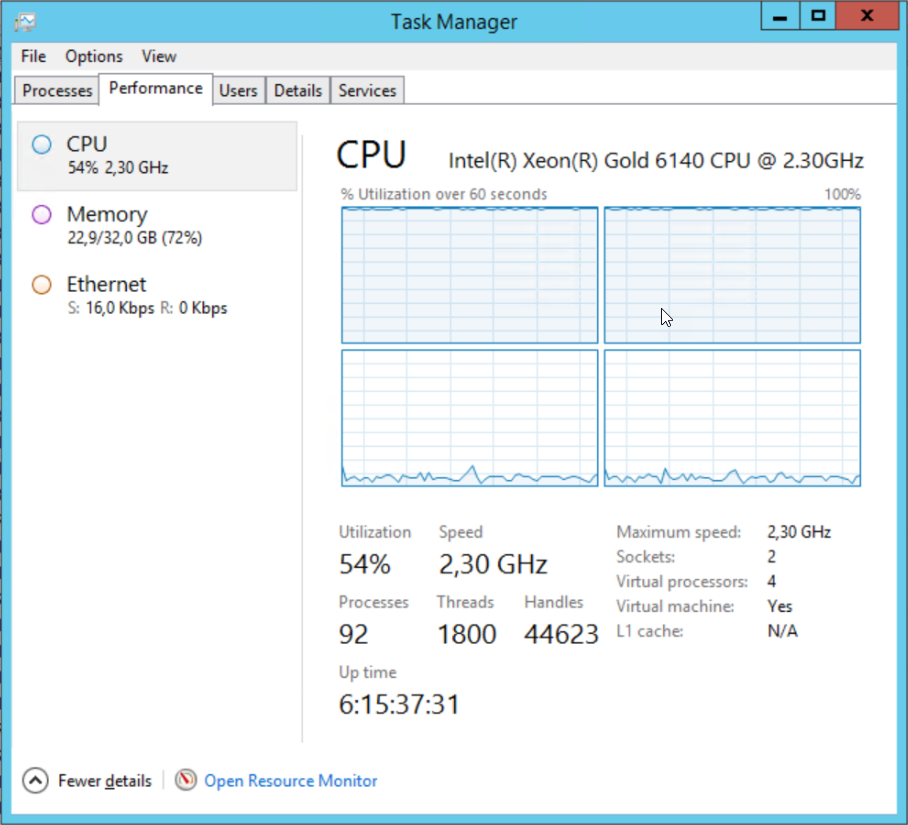Maximize the Task Manager window
Screen dimensions: 908x825
tap(818, 16)
